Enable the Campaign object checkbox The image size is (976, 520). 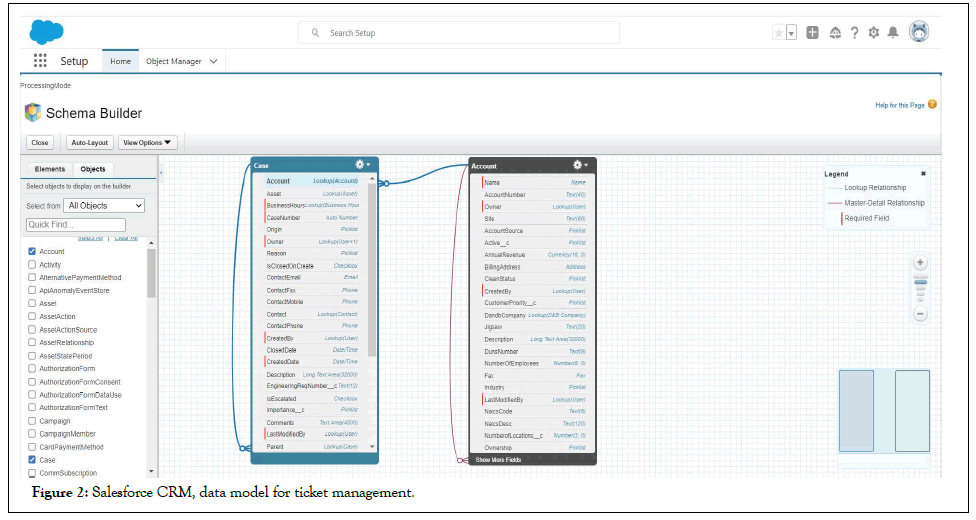click(33, 421)
